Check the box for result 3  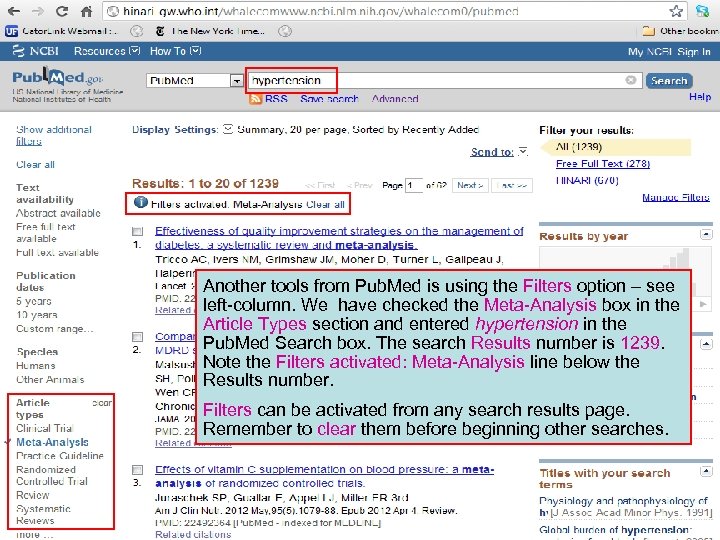(x=137, y=470)
